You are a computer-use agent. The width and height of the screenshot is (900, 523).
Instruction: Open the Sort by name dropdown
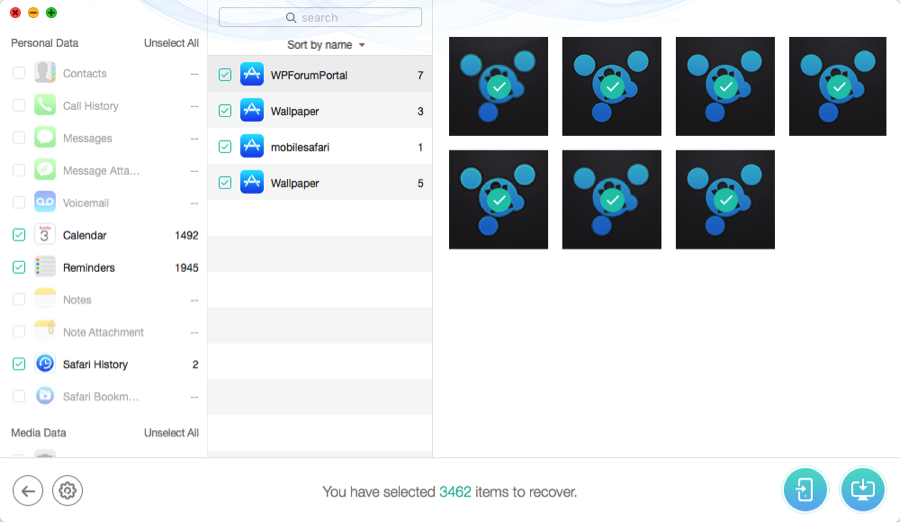[x=325, y=45]
